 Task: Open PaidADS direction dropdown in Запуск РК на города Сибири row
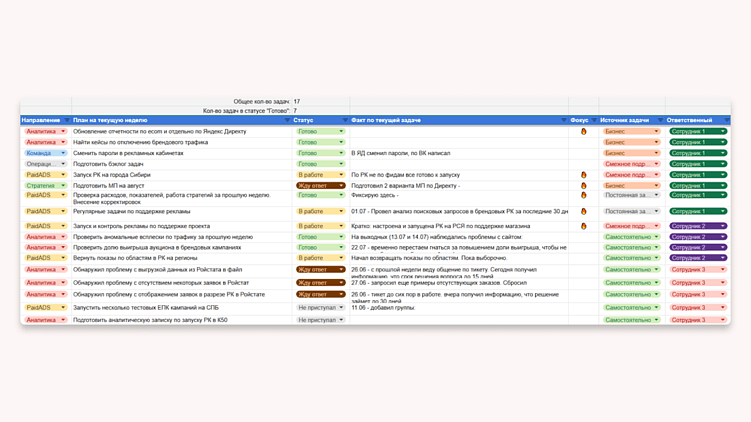pyautogui.click(x=46, y=175)
